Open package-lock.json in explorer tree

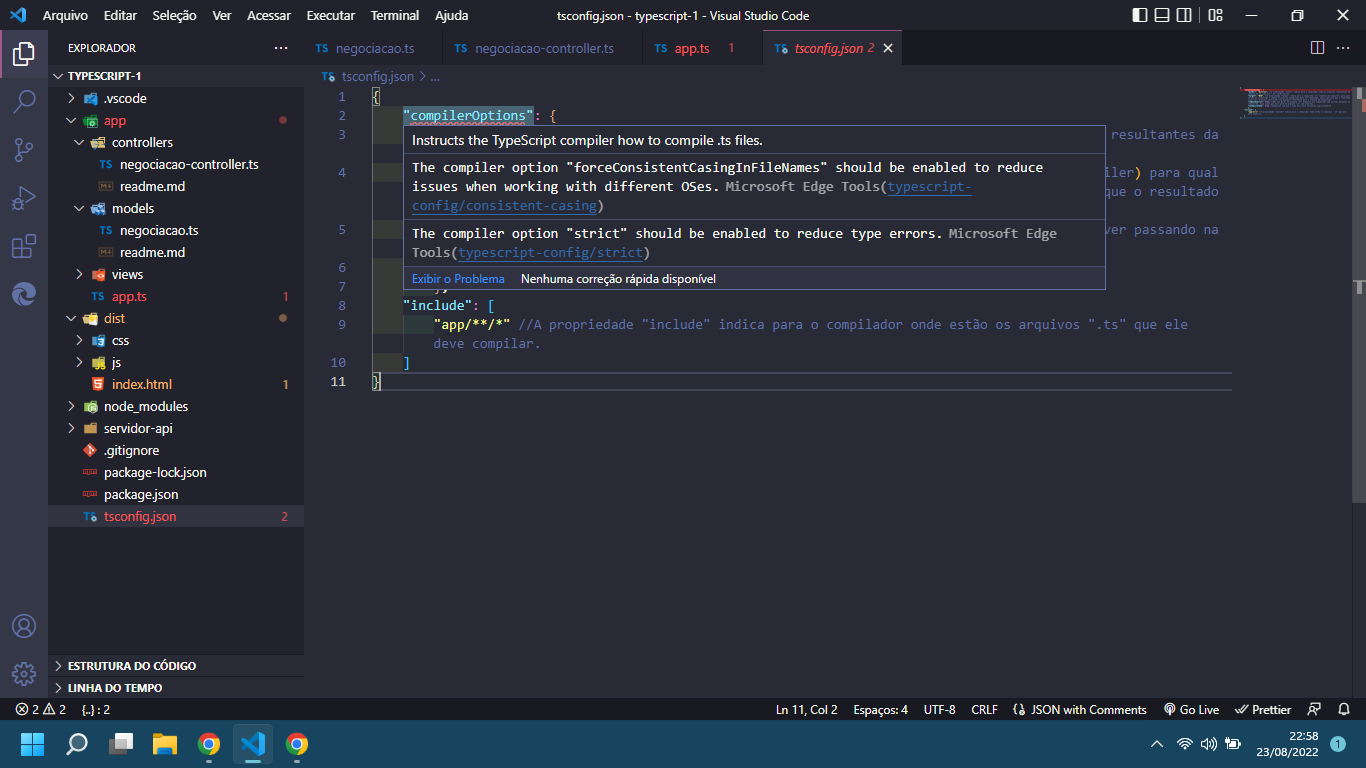(176, 472)
